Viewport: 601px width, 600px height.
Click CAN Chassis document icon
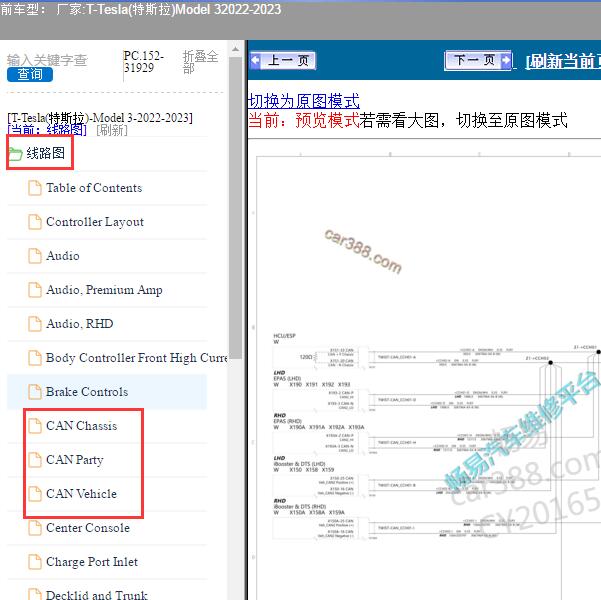pos(35,426)
